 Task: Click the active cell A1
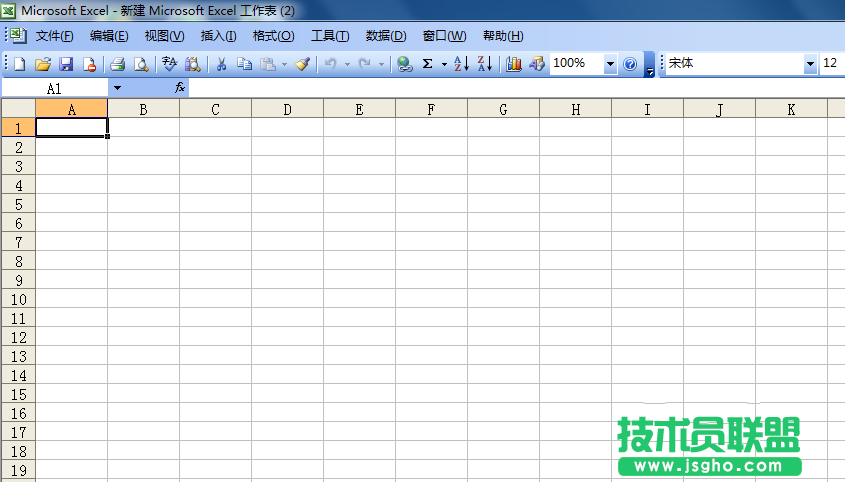point(71,128)
